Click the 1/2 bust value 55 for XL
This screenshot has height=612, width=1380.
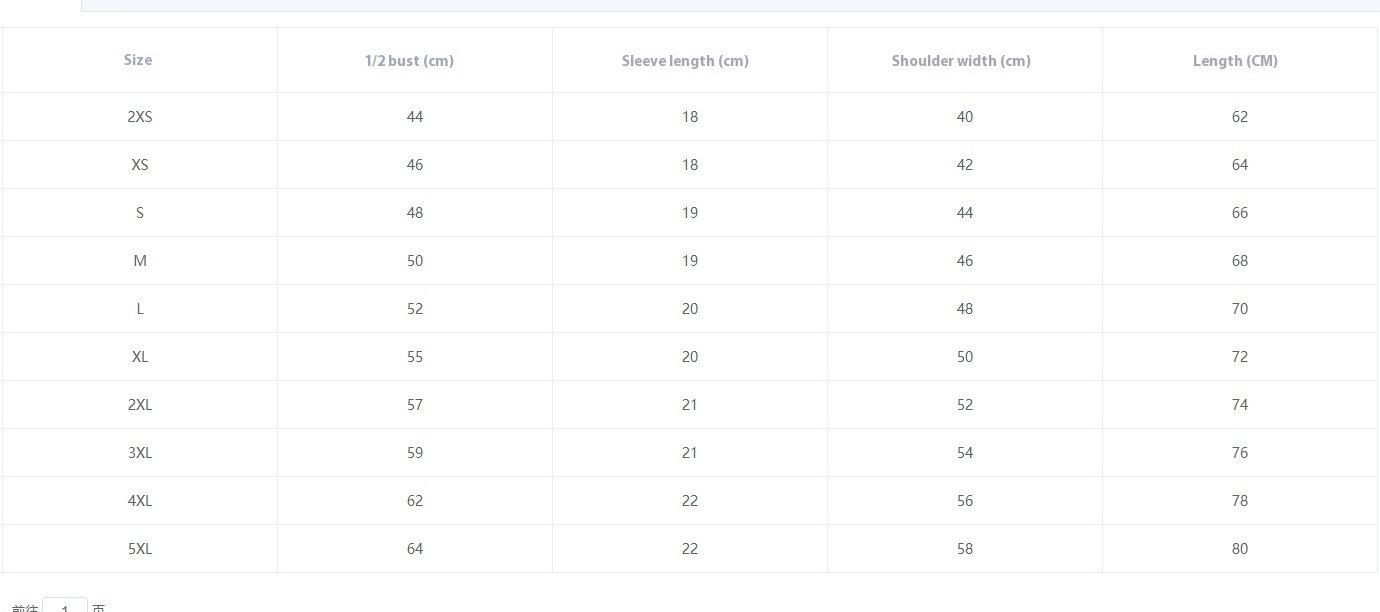pos(415,357)
